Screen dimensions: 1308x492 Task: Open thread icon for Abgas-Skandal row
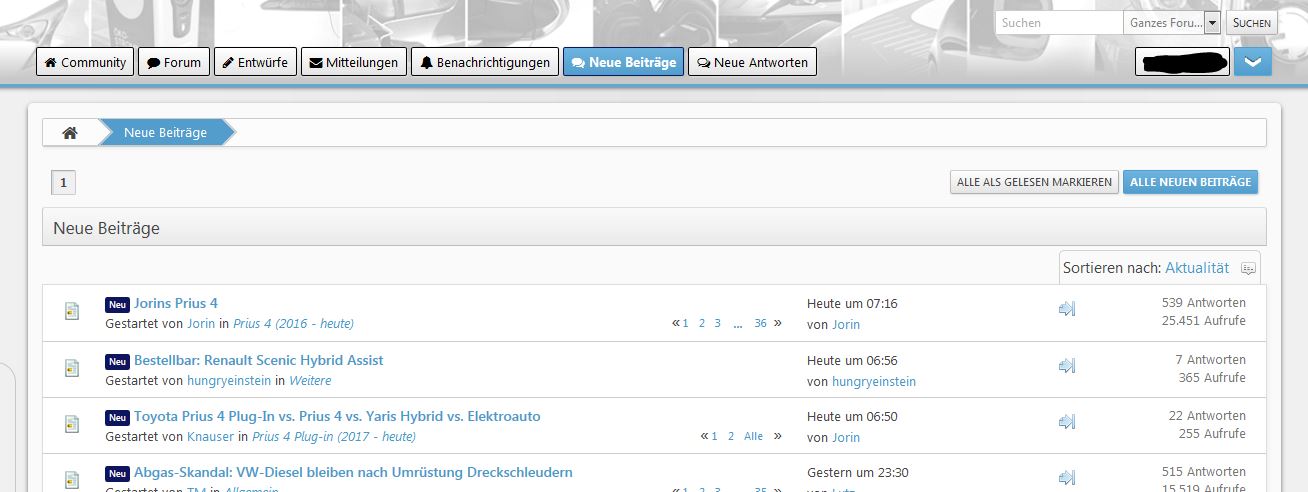tap(71, 480)
